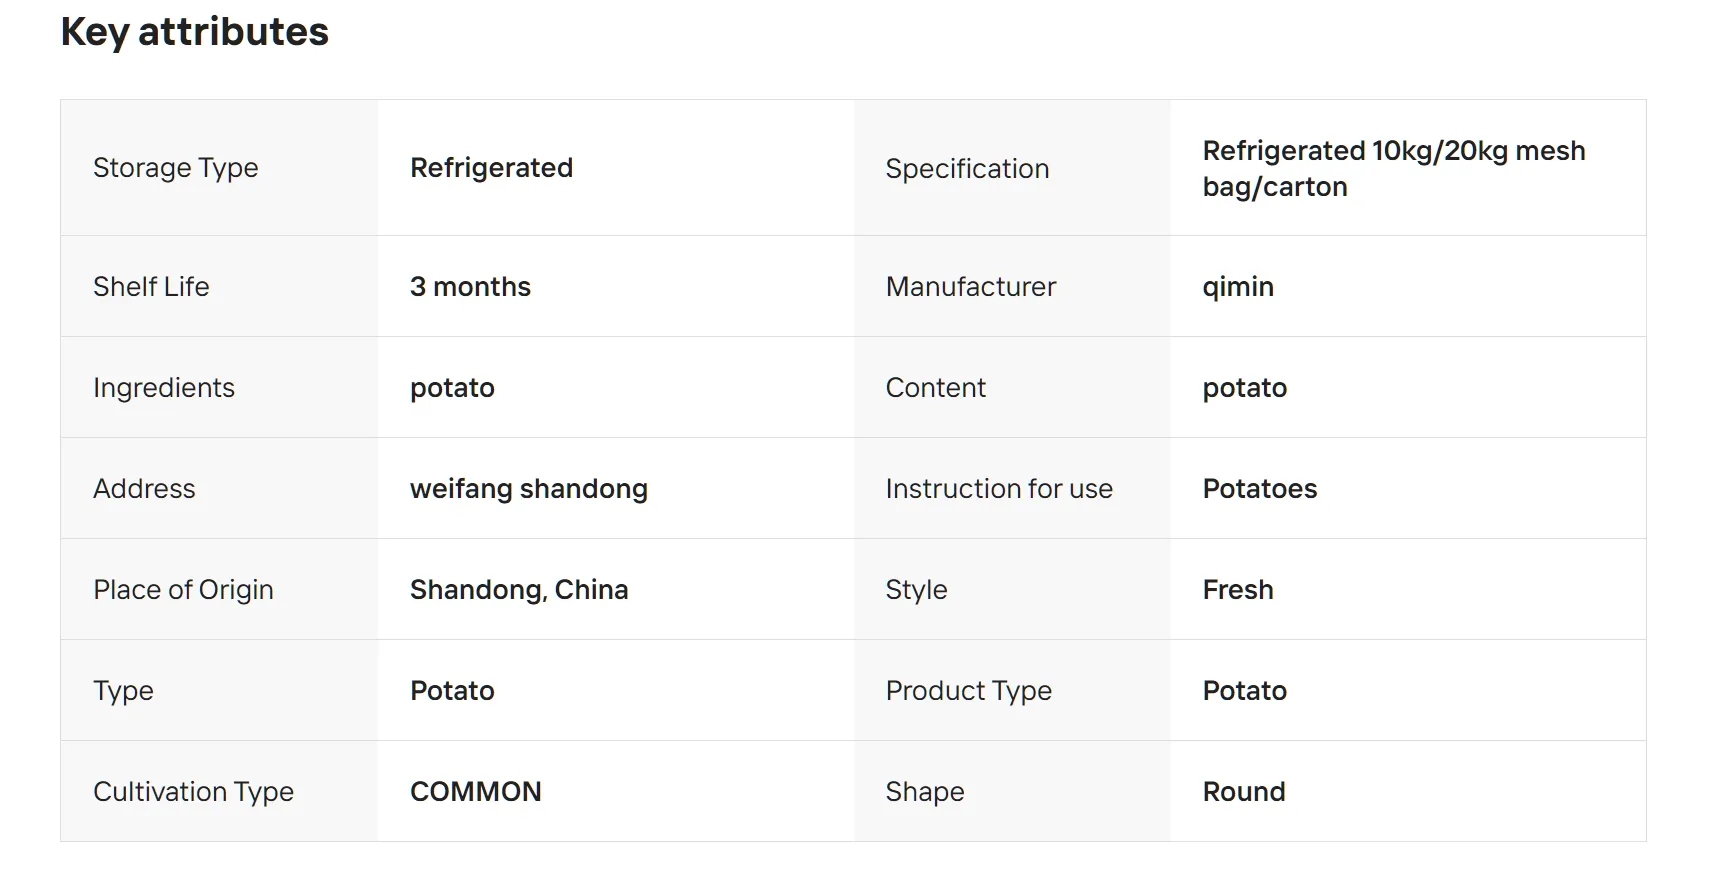
Task: Select the Refrigerated storage value
Action: 491,168
